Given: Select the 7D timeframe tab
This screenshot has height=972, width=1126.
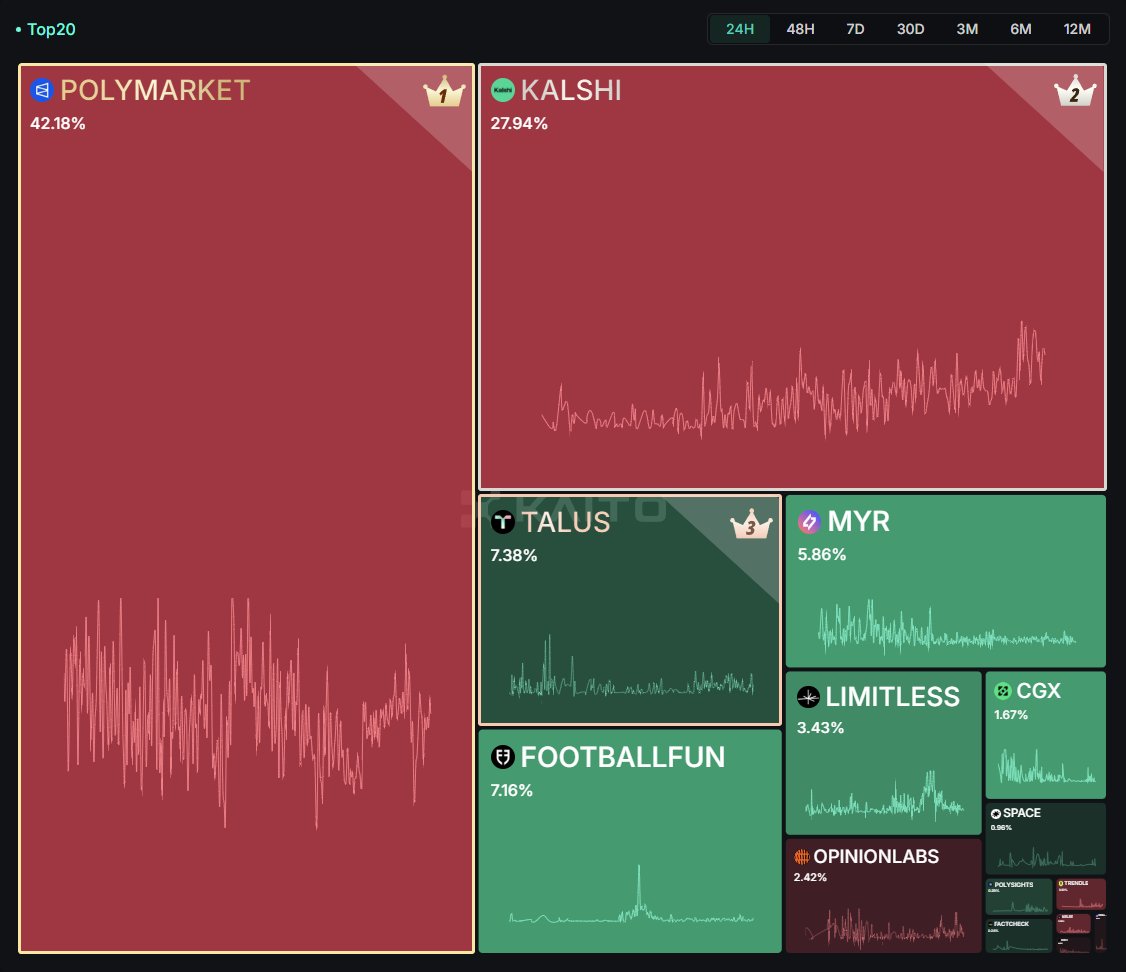Looking at the screenshot, I should [855, 29].
